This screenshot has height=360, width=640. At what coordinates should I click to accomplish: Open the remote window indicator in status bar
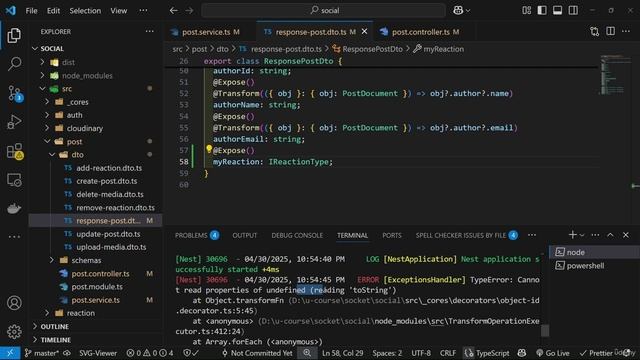point(10,353)
